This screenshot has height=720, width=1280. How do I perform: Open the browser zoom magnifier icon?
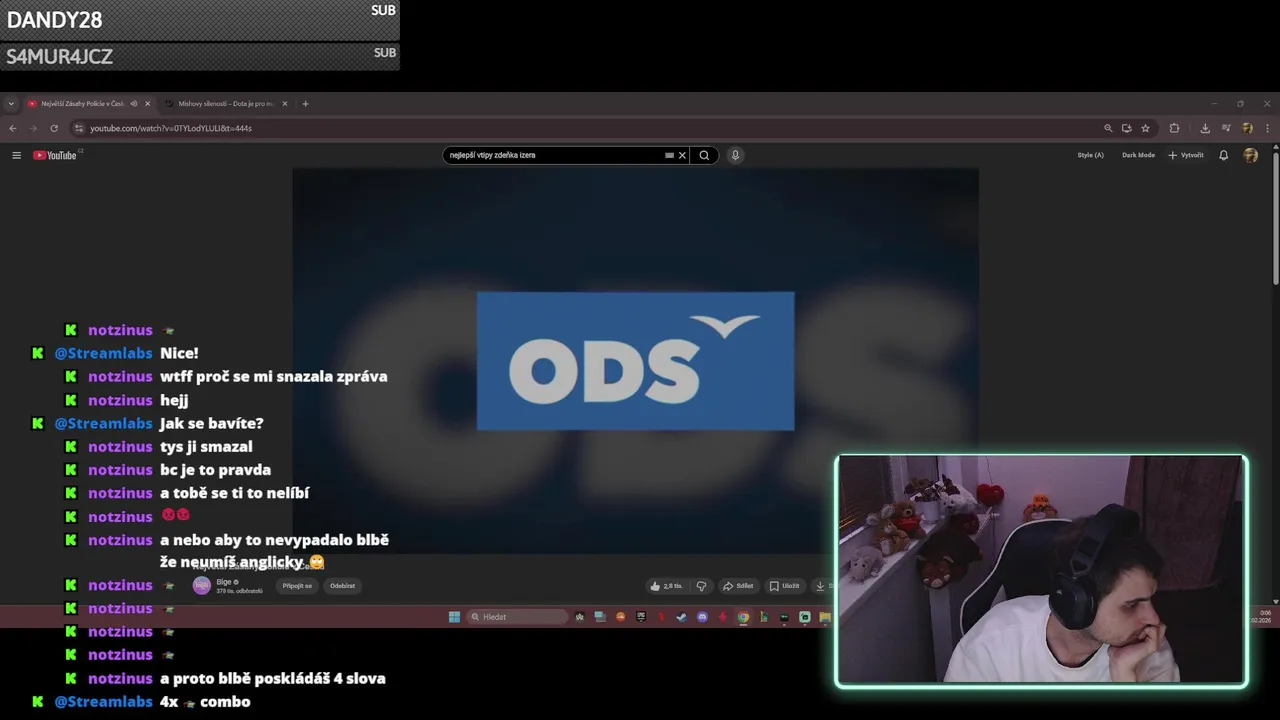pyautogui.click(x=1108, y=128)
